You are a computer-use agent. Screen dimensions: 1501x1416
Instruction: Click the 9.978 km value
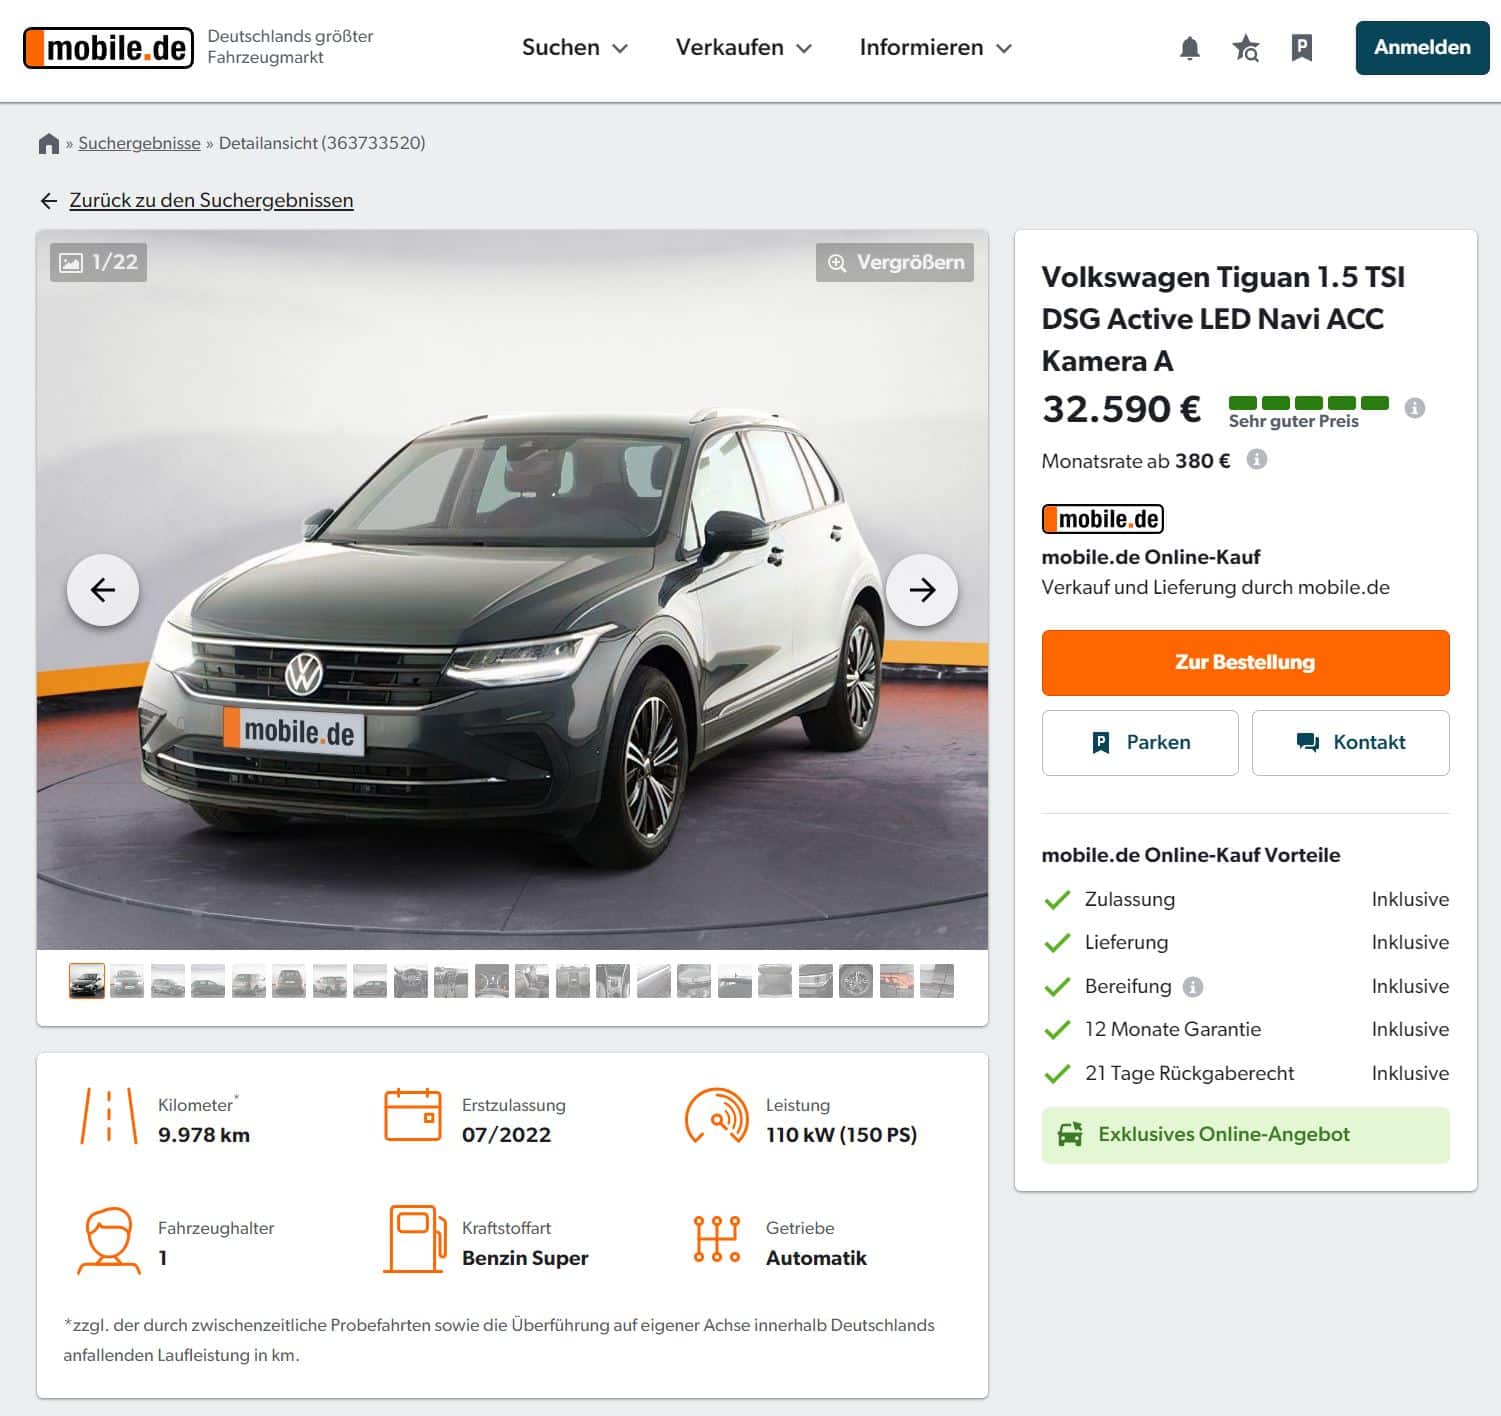204,1135
